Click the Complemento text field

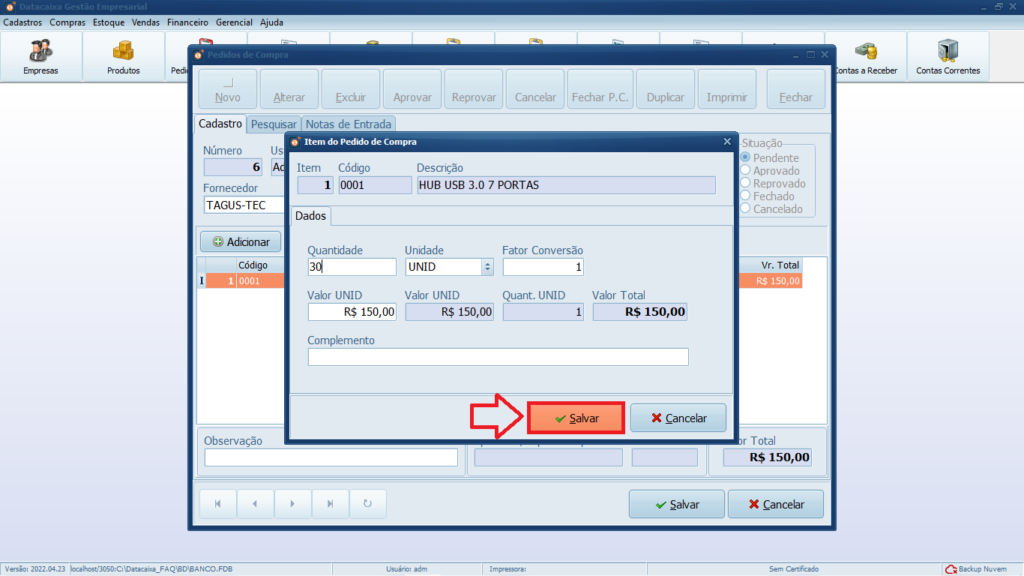point(498,357)
